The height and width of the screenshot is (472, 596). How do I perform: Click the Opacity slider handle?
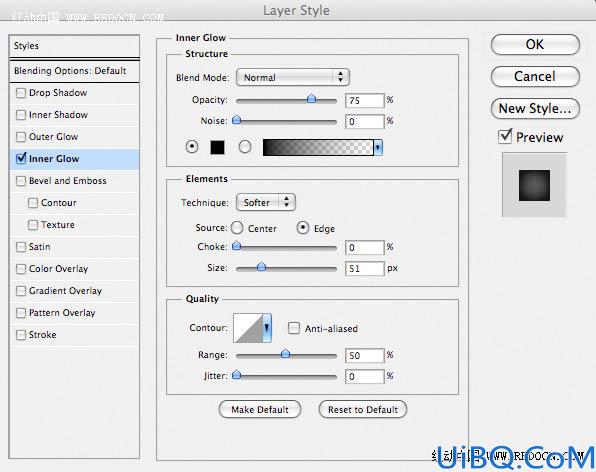click(311, 99)
